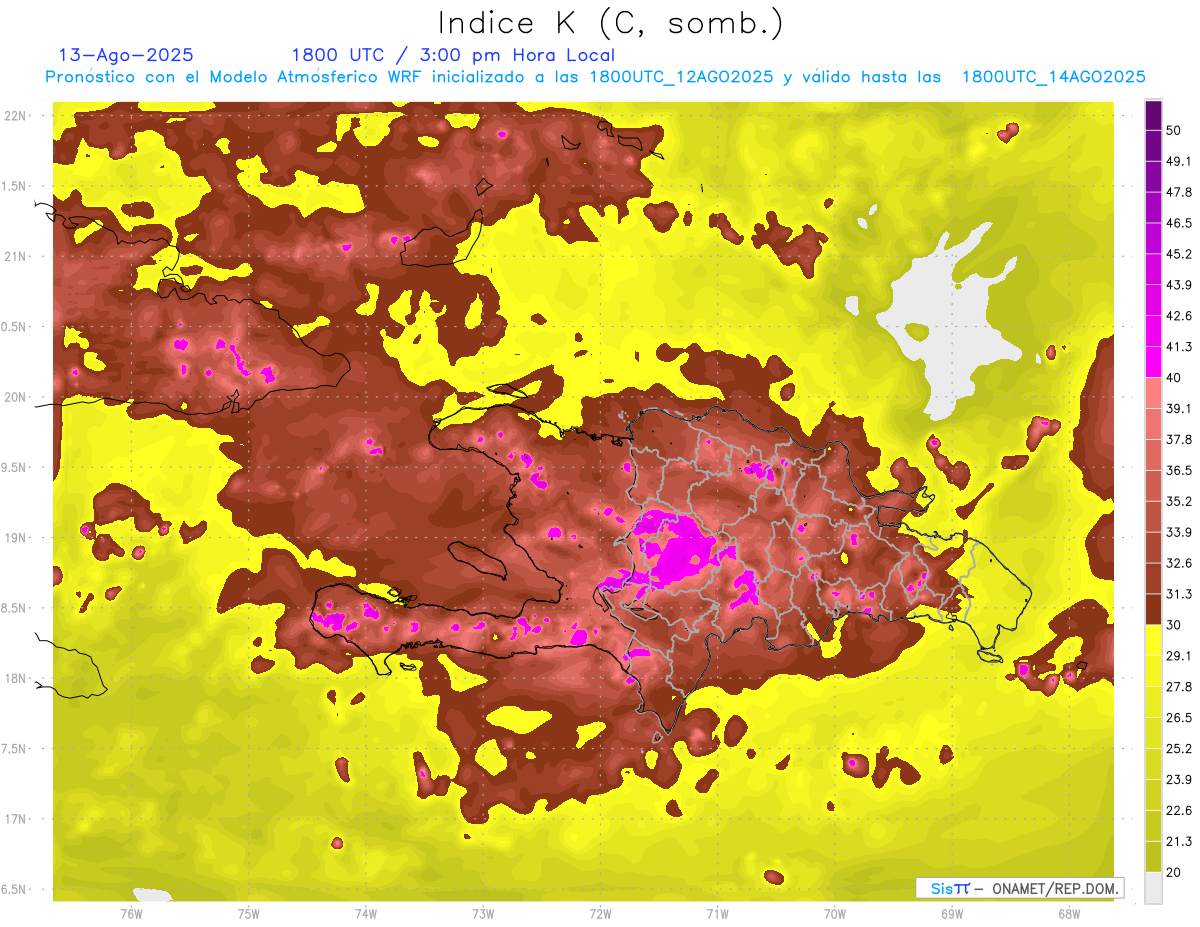This screenshot has height=927, width=1200.
Task: Click the longitude label "71W"
Action: click(717, 914)
